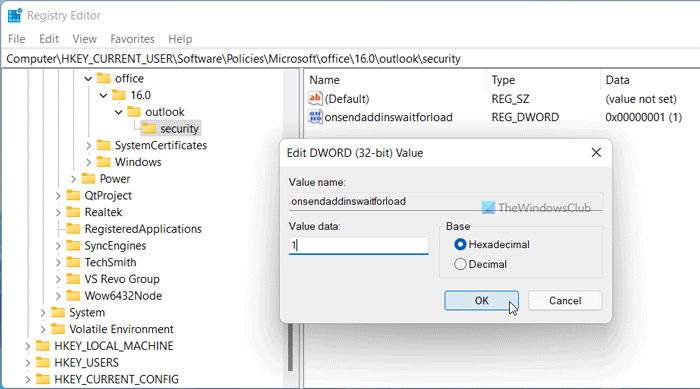Click the Realtek folder icon

point(73,212)
